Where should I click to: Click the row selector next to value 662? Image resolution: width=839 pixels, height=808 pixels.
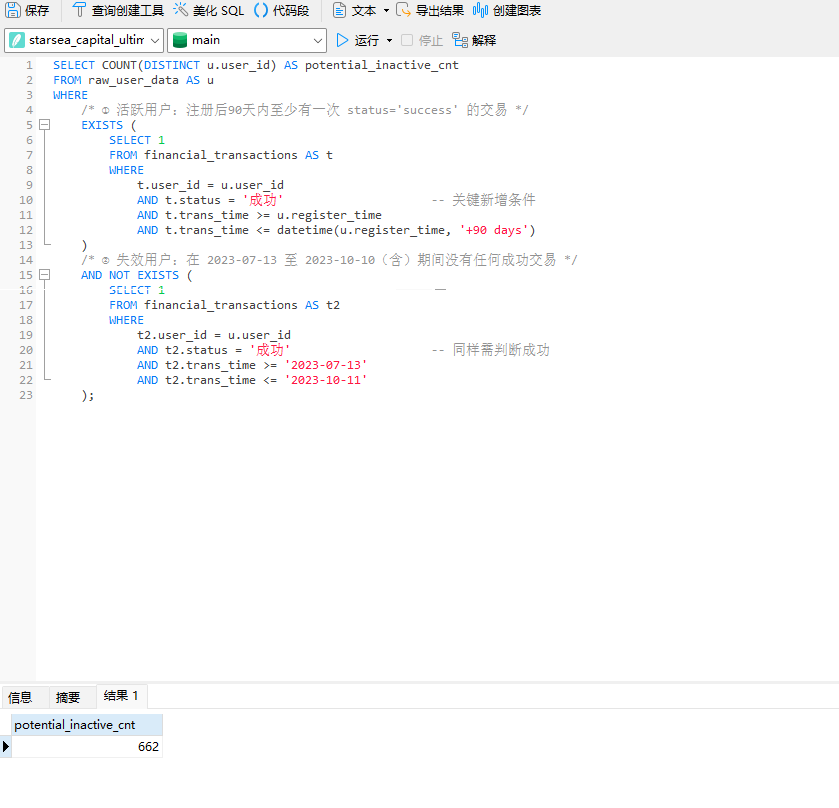point(5,746)
